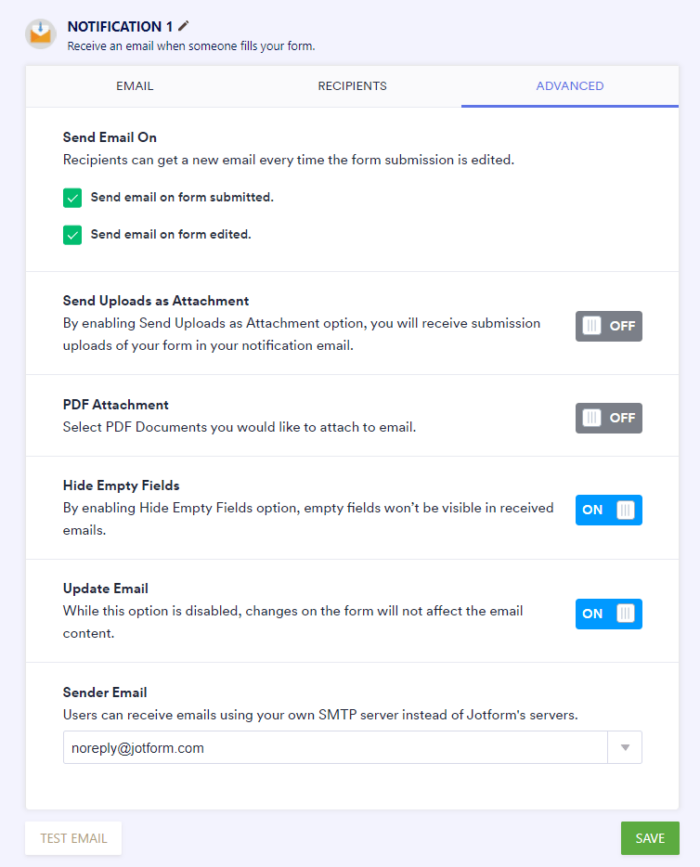The height and width of the screenshot is (867, 700).
Task: Click the green checkmark beside form edited
Action: 72,234
